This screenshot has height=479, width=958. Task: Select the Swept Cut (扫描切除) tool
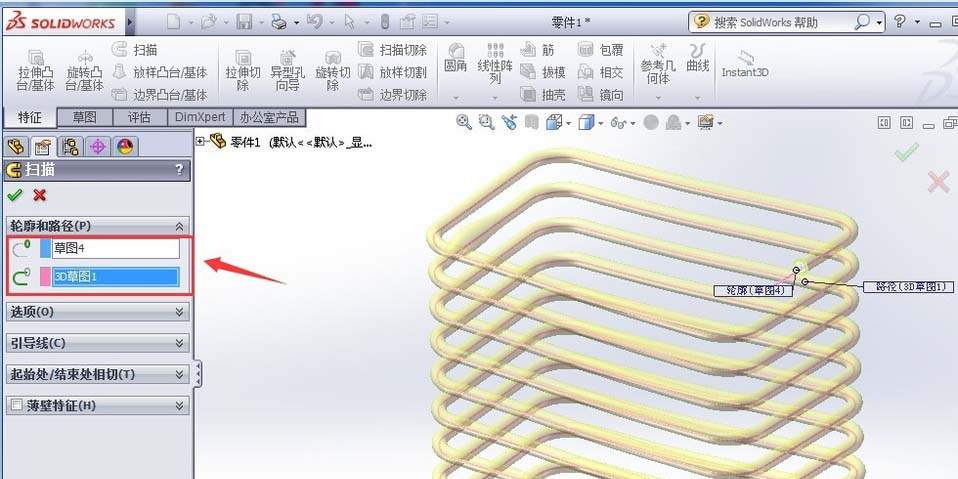392,49
